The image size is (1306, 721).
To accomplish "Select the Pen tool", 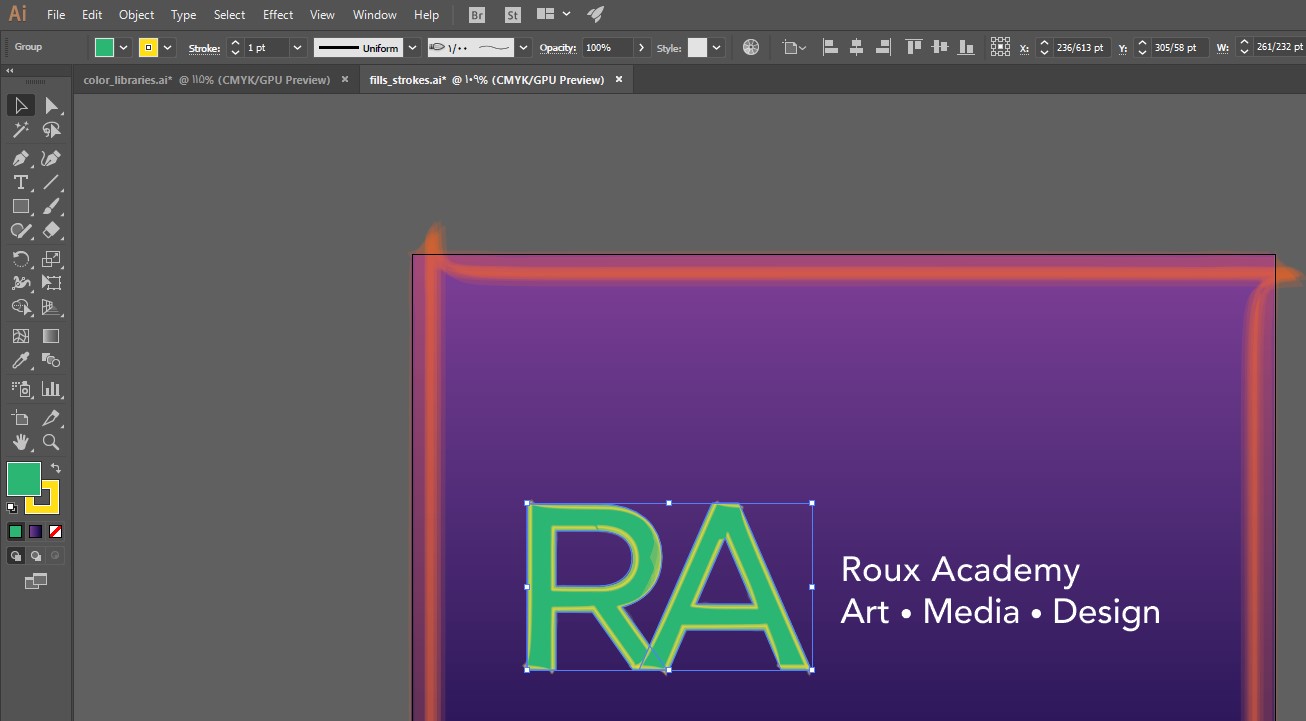I will point(20,158).
